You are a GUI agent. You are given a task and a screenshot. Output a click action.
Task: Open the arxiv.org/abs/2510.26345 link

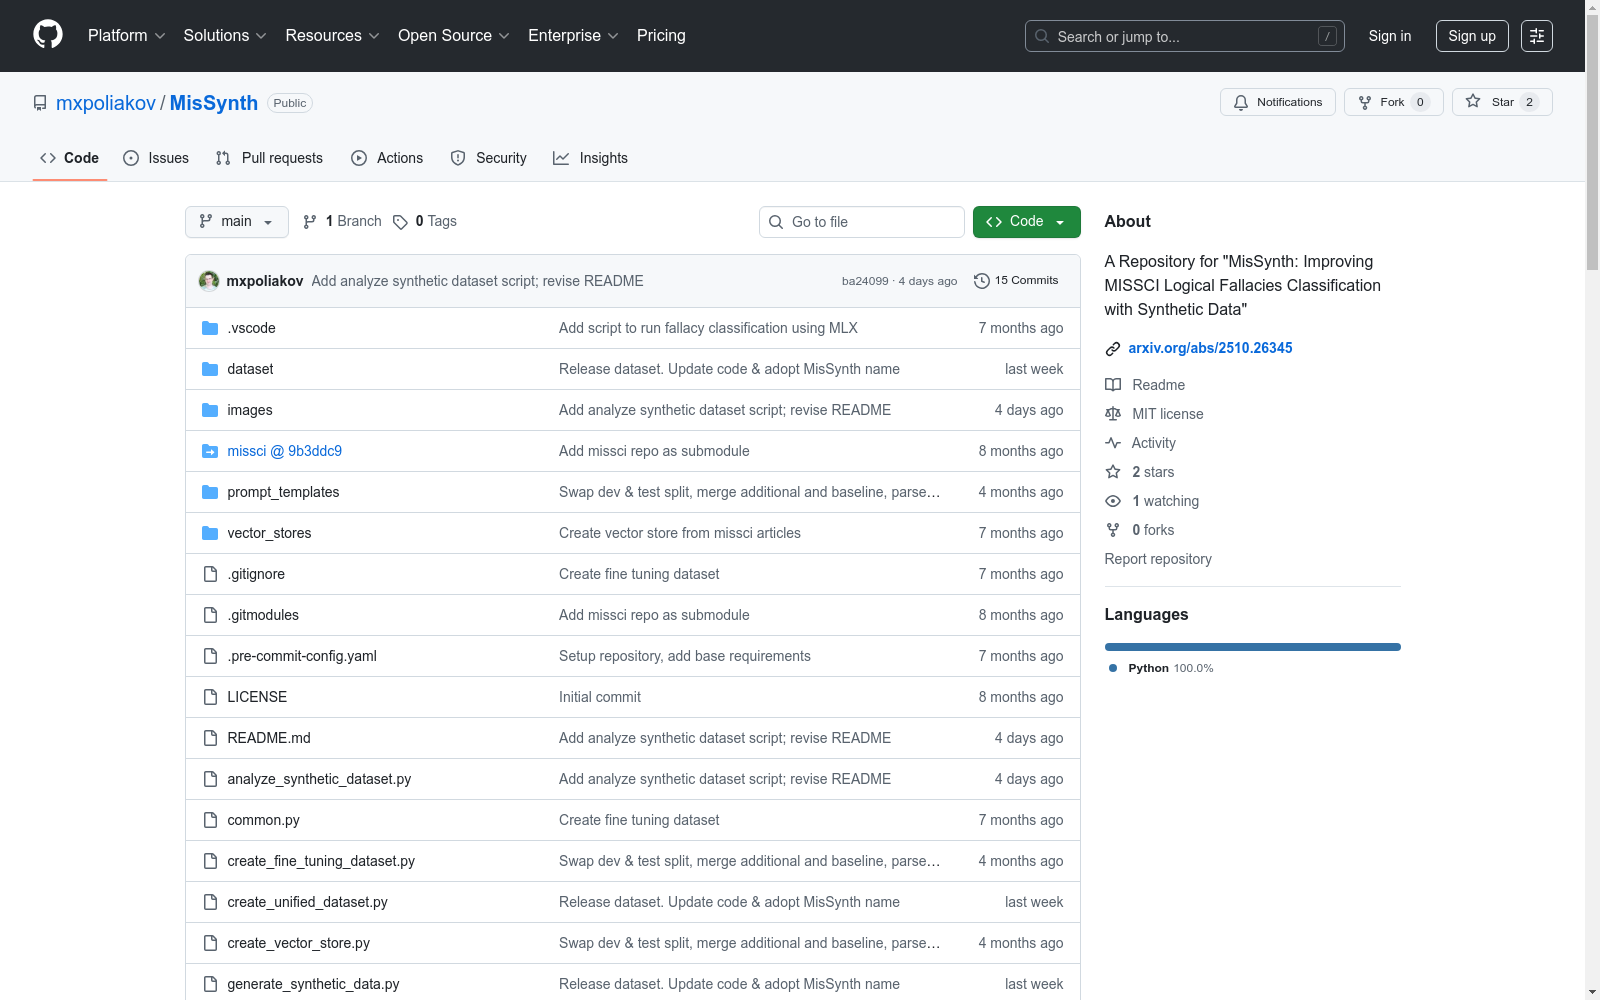tap(1210, 348)
